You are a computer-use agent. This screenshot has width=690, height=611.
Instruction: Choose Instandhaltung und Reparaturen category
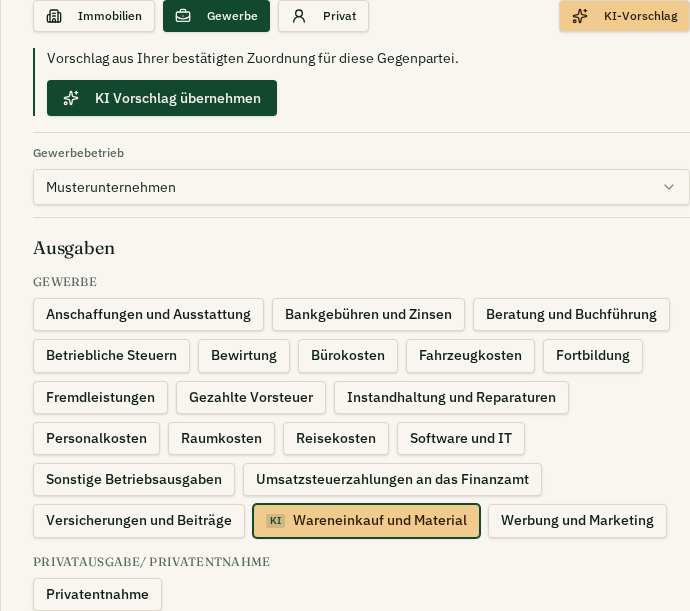(451, 398)
